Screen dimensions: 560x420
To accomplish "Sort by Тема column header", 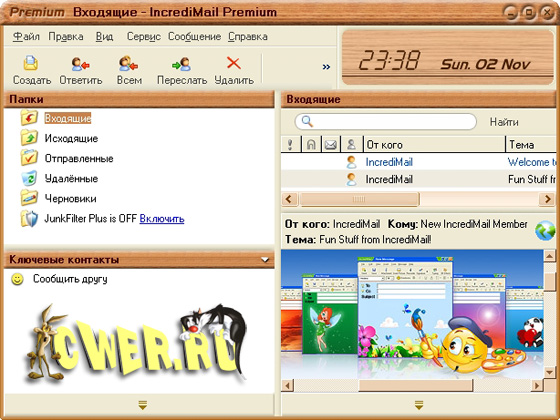I will point(532,144).
